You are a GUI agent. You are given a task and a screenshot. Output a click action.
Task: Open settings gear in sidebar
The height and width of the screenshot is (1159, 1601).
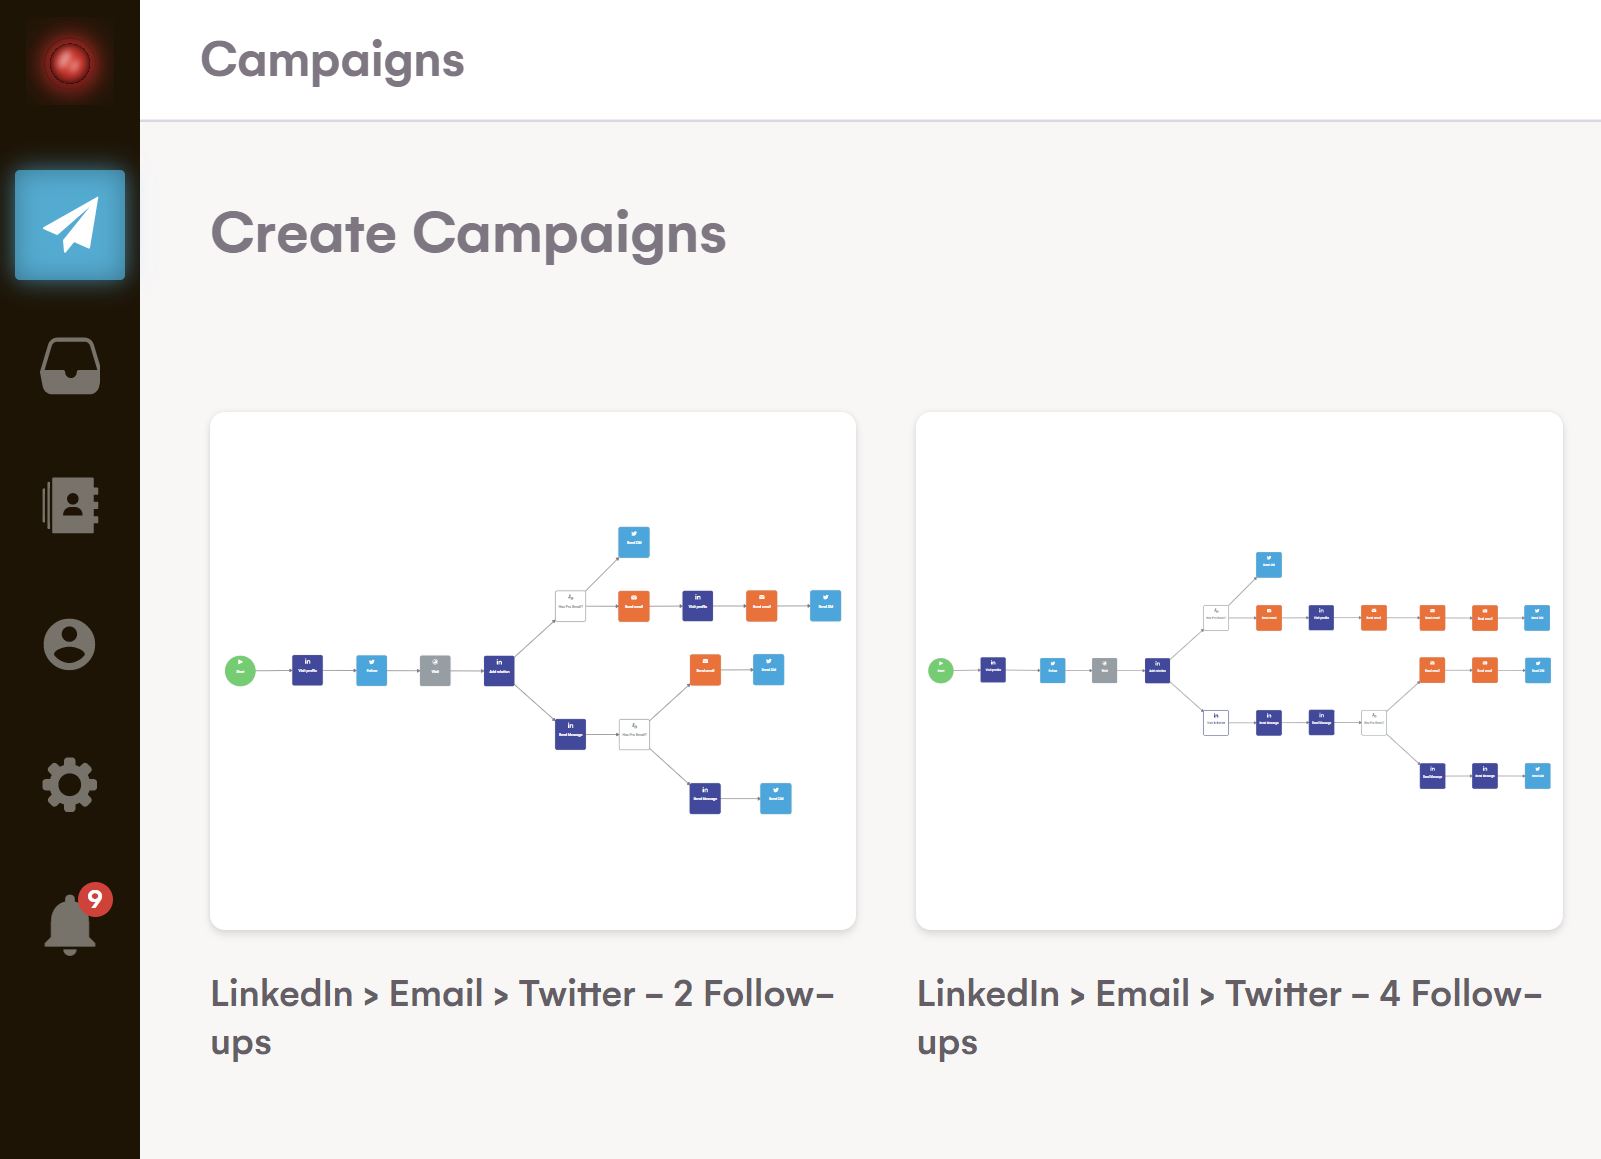[70, 785]
